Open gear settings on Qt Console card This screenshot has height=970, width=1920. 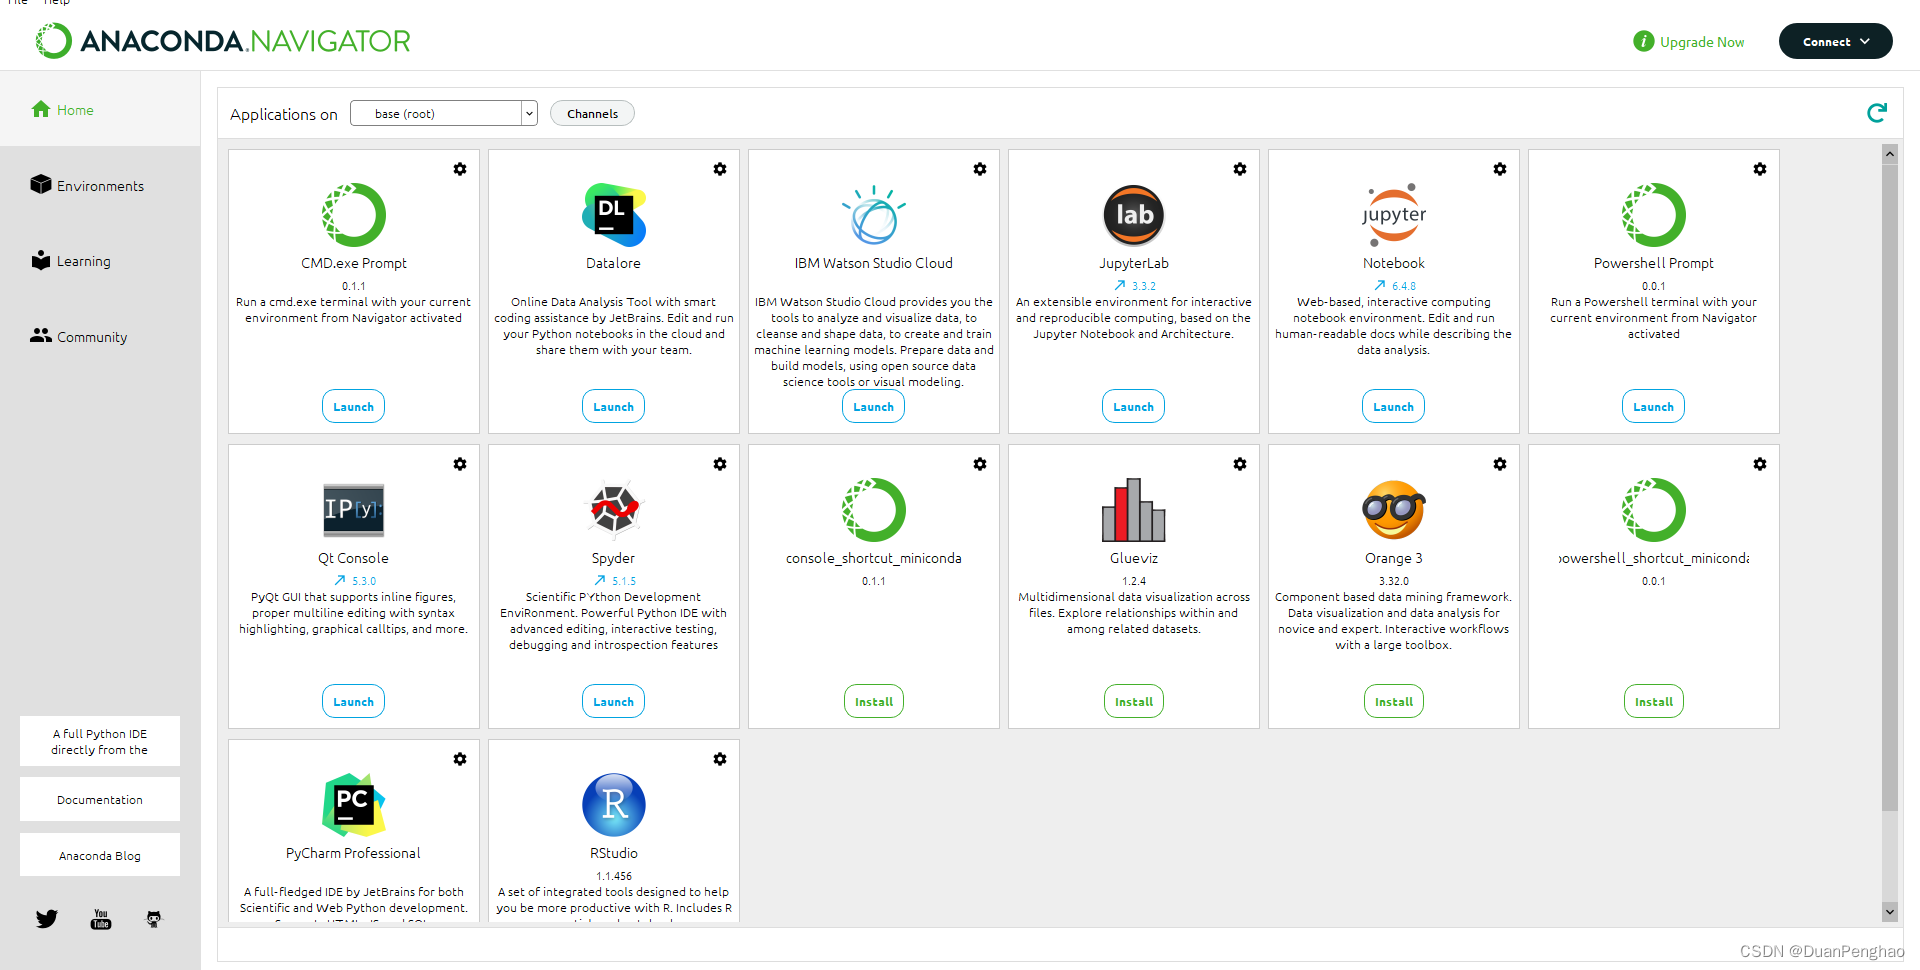(460, 464)
